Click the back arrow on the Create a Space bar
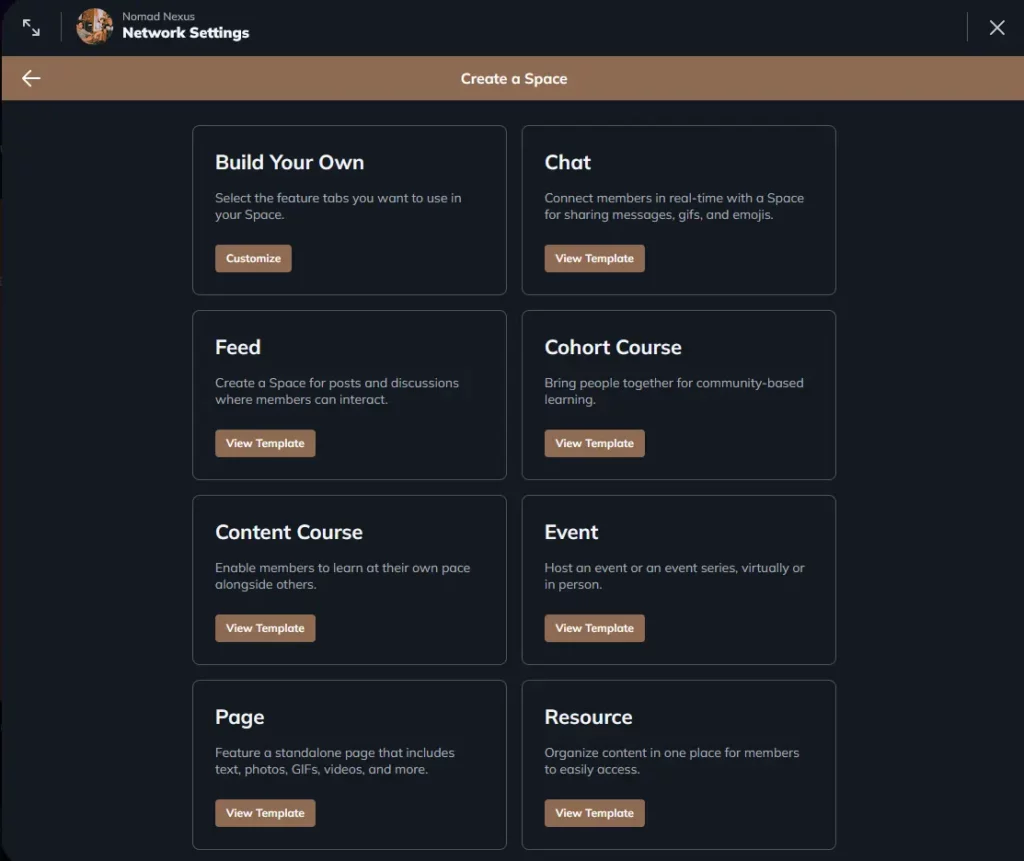Image resolution: width=1024 pixels, height=861 pixels. click(x=29, y=77)
